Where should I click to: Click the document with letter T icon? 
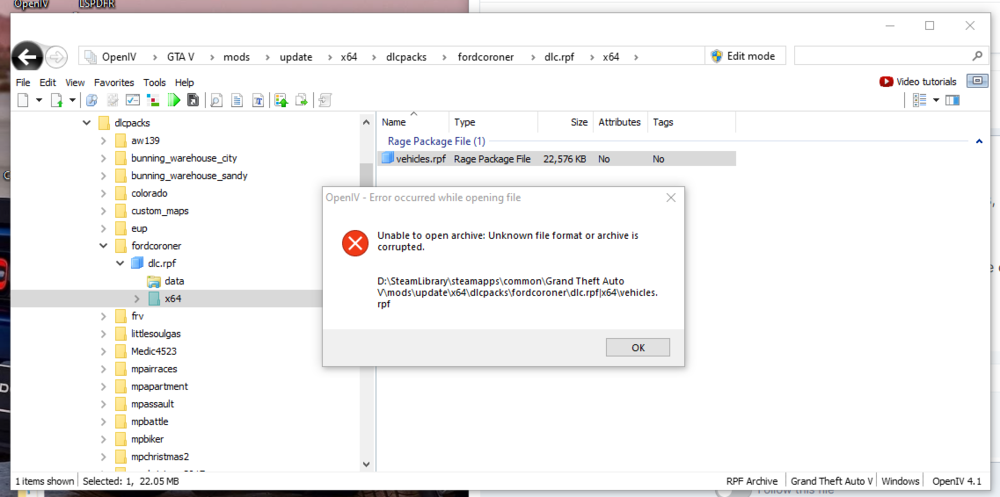click(258, 100)
